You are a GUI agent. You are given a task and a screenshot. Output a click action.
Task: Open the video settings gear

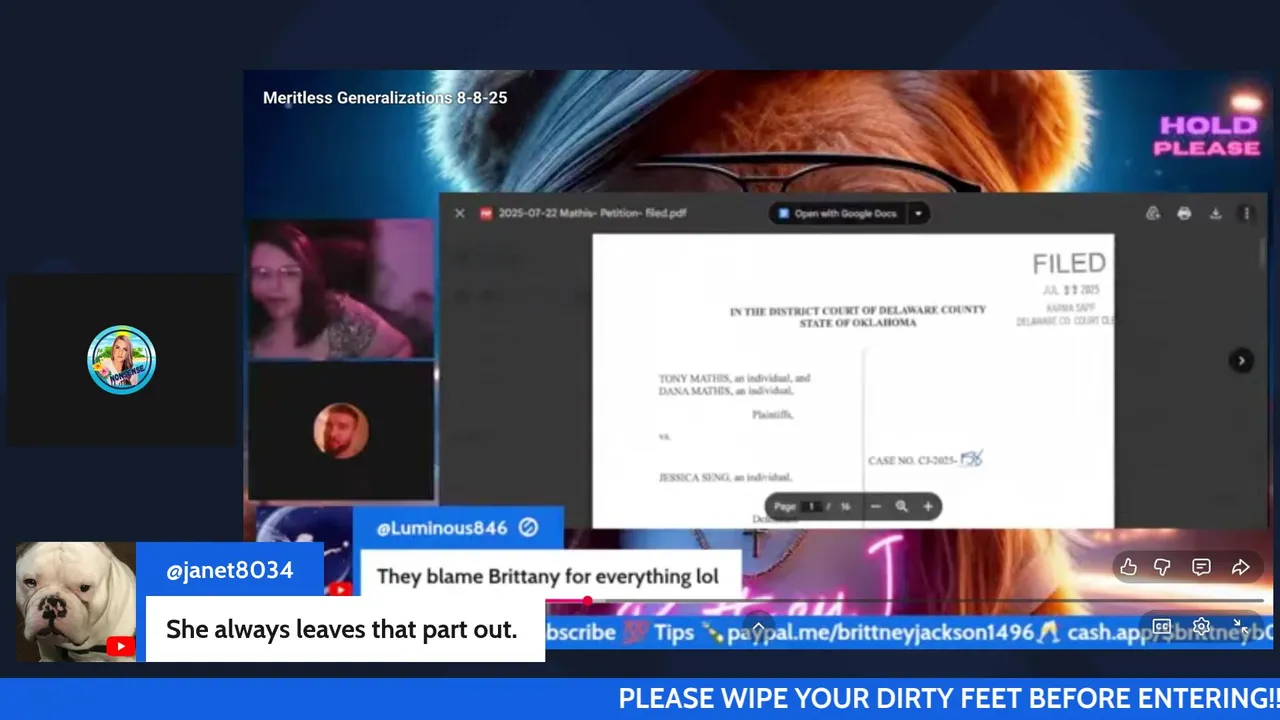[1201, 627]
